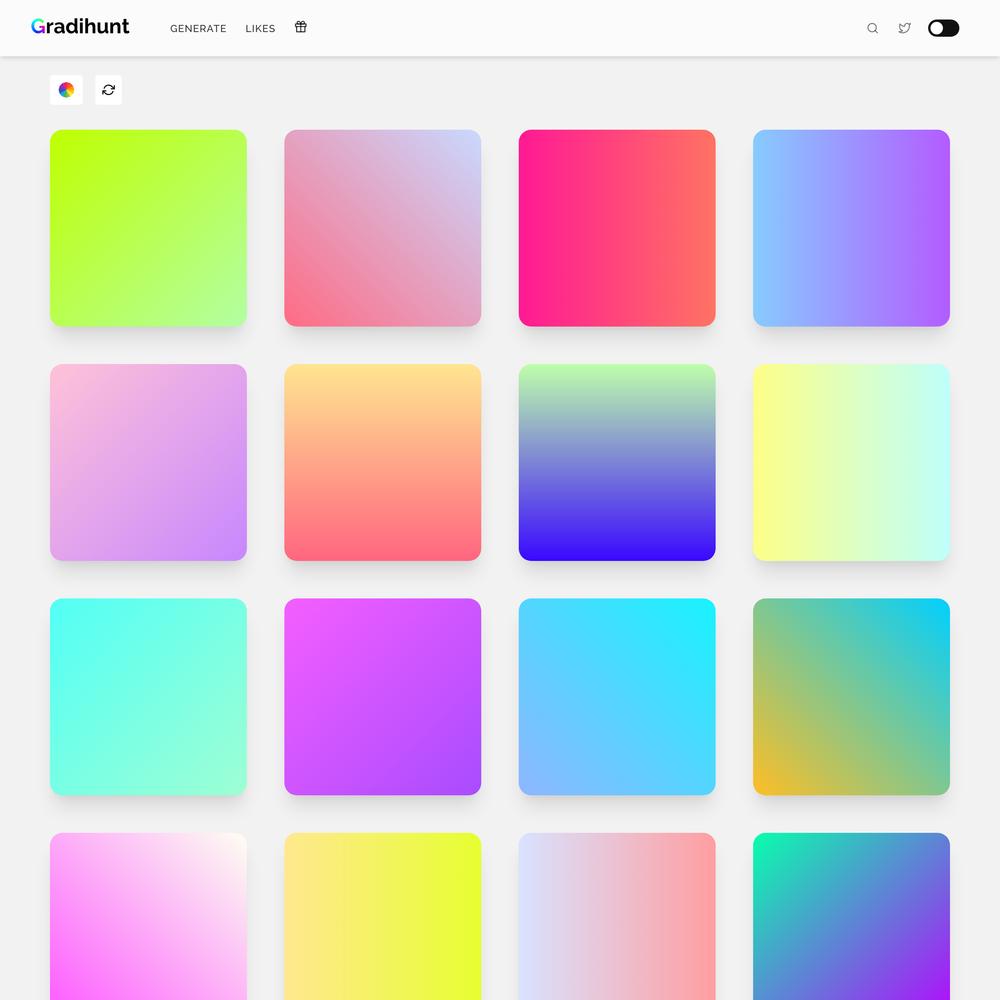This screenshot has width=1000, height=1000.
Task: Select the orange to teal blue gradient
Action: click(851, 696)
